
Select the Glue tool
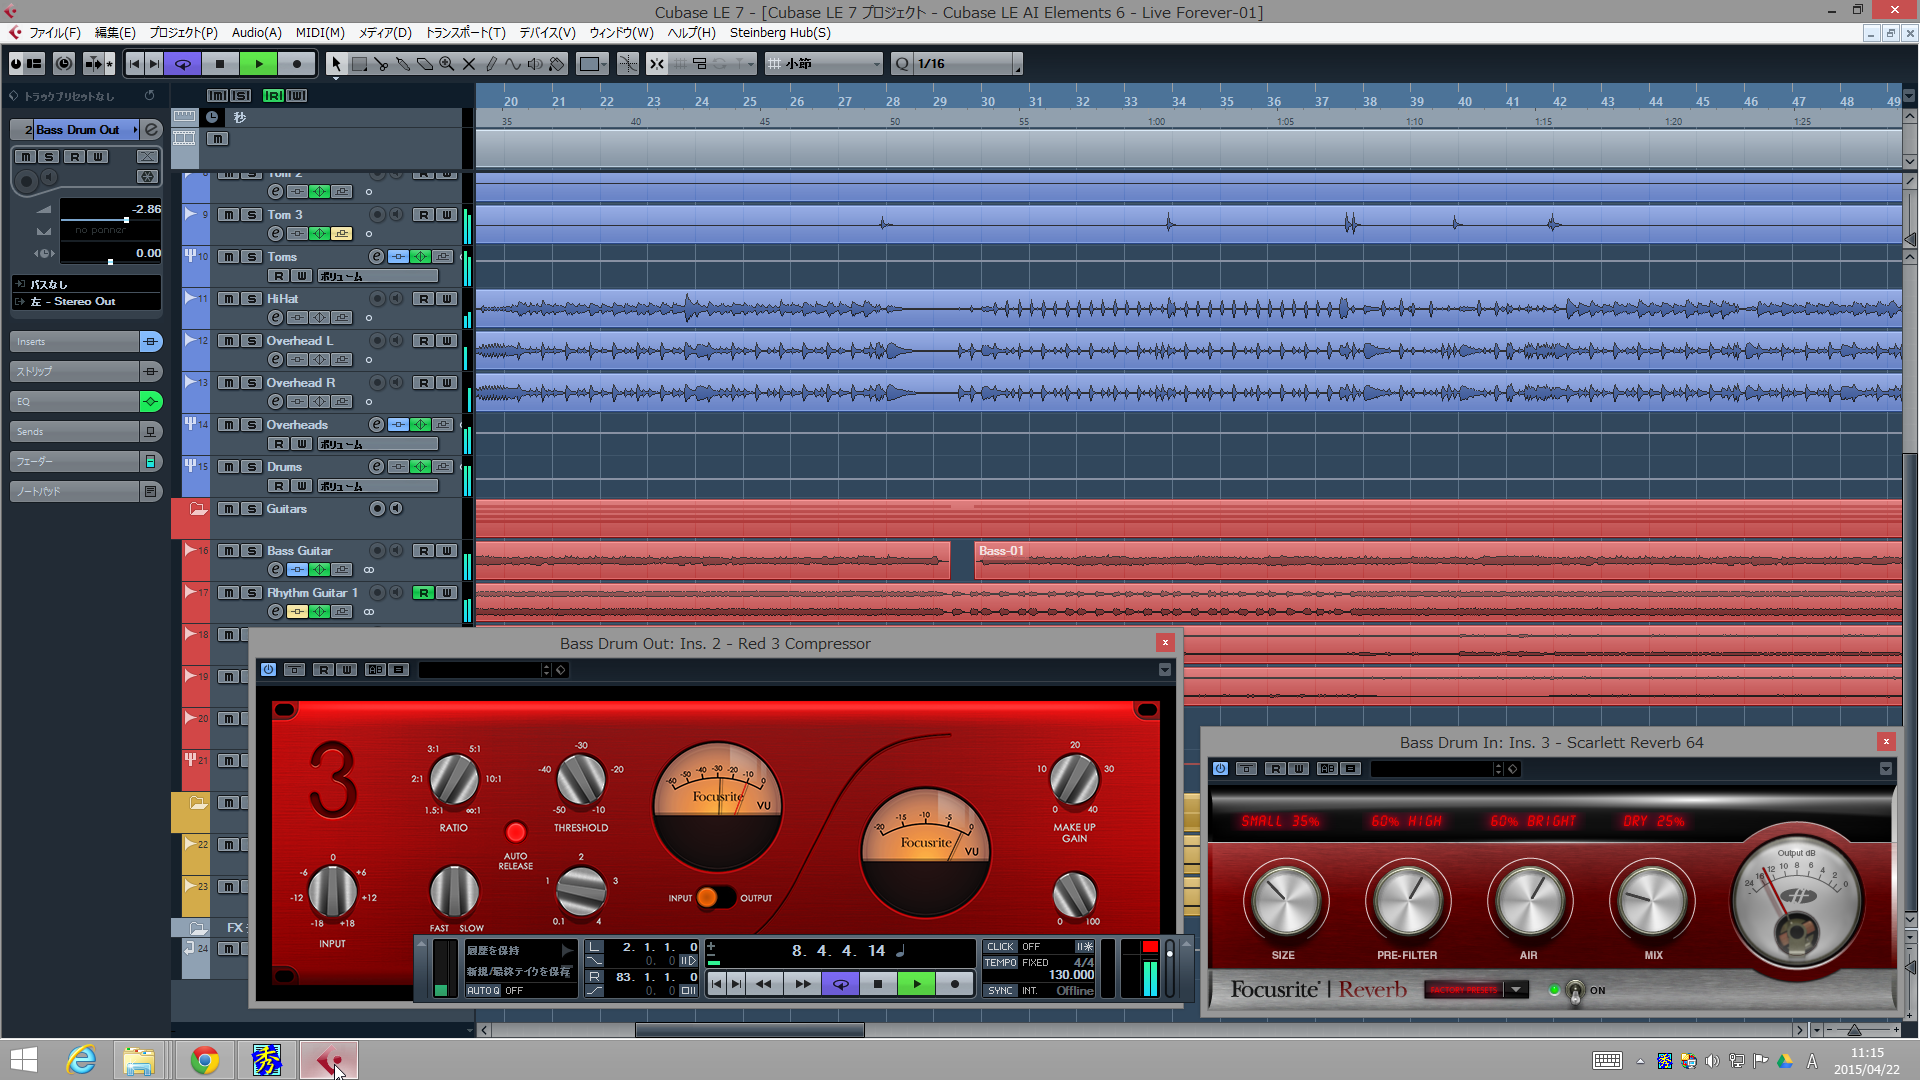pyautogui.click(x=403, y=64)
